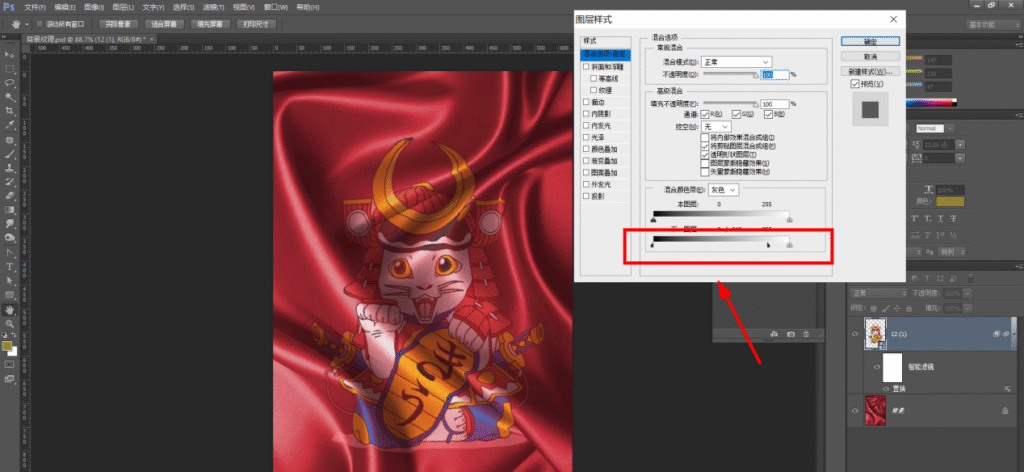1024x472 pixels.
Task: Select the Magic Wand tool
Action: [10, 97]
